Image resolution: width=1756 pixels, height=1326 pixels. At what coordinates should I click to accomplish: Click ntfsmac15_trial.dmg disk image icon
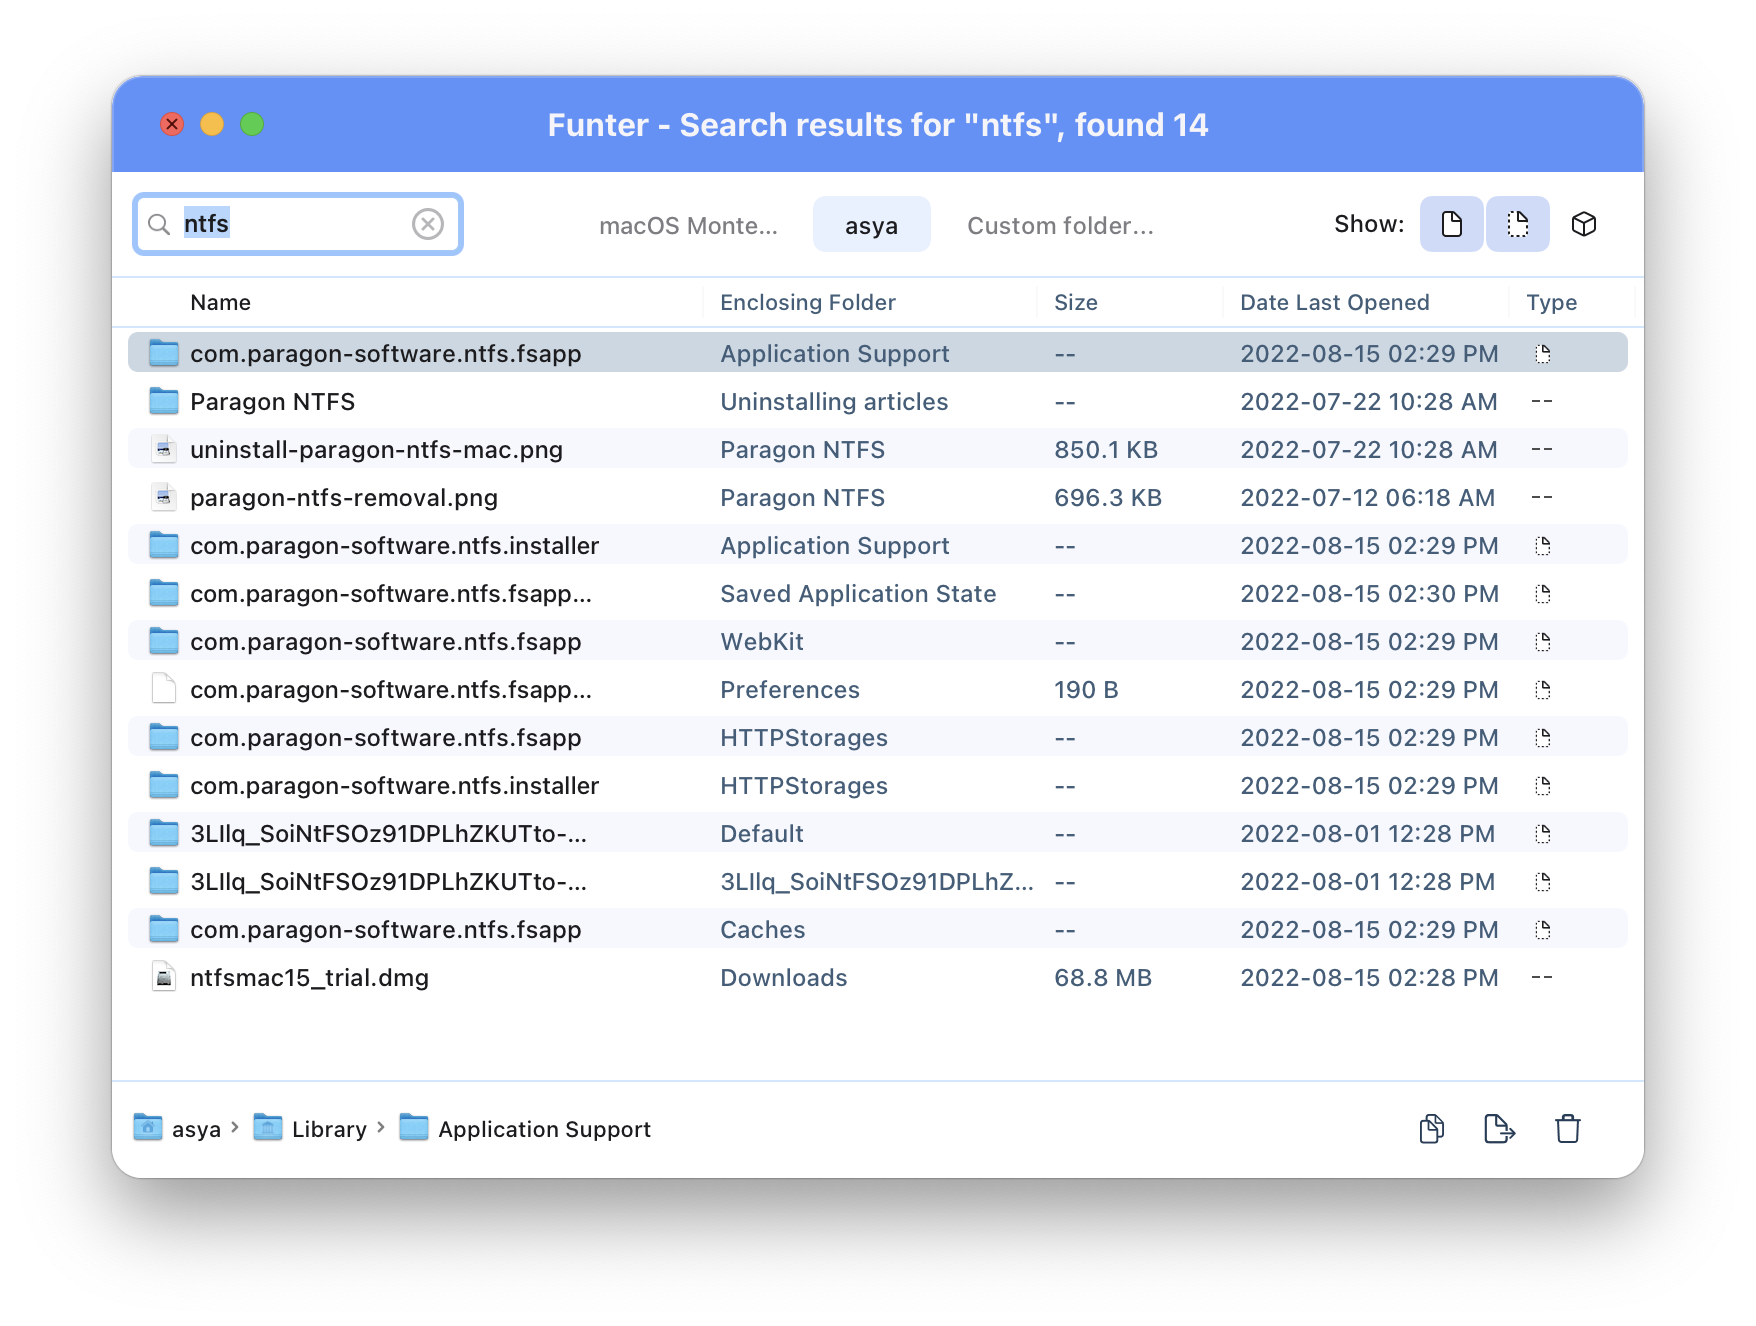click(x=164, y=978)
